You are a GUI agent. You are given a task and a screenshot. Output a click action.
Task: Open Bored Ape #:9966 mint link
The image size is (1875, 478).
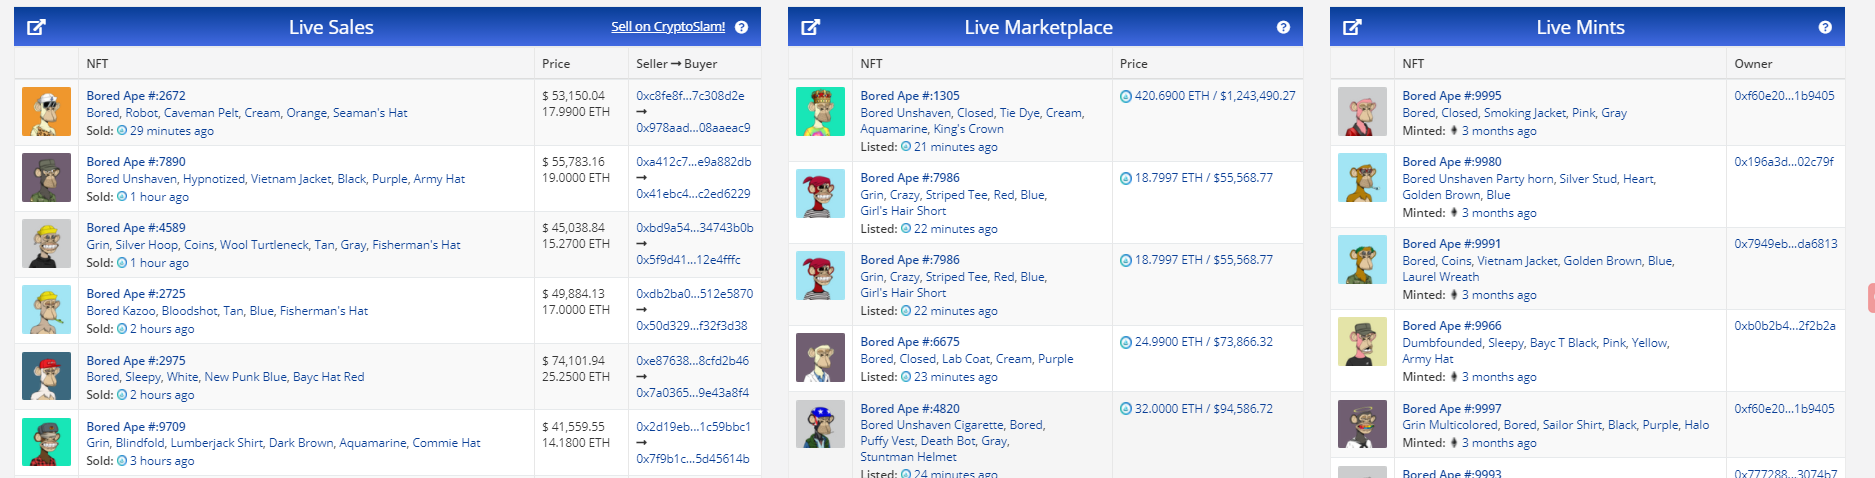pos(1452,326)
